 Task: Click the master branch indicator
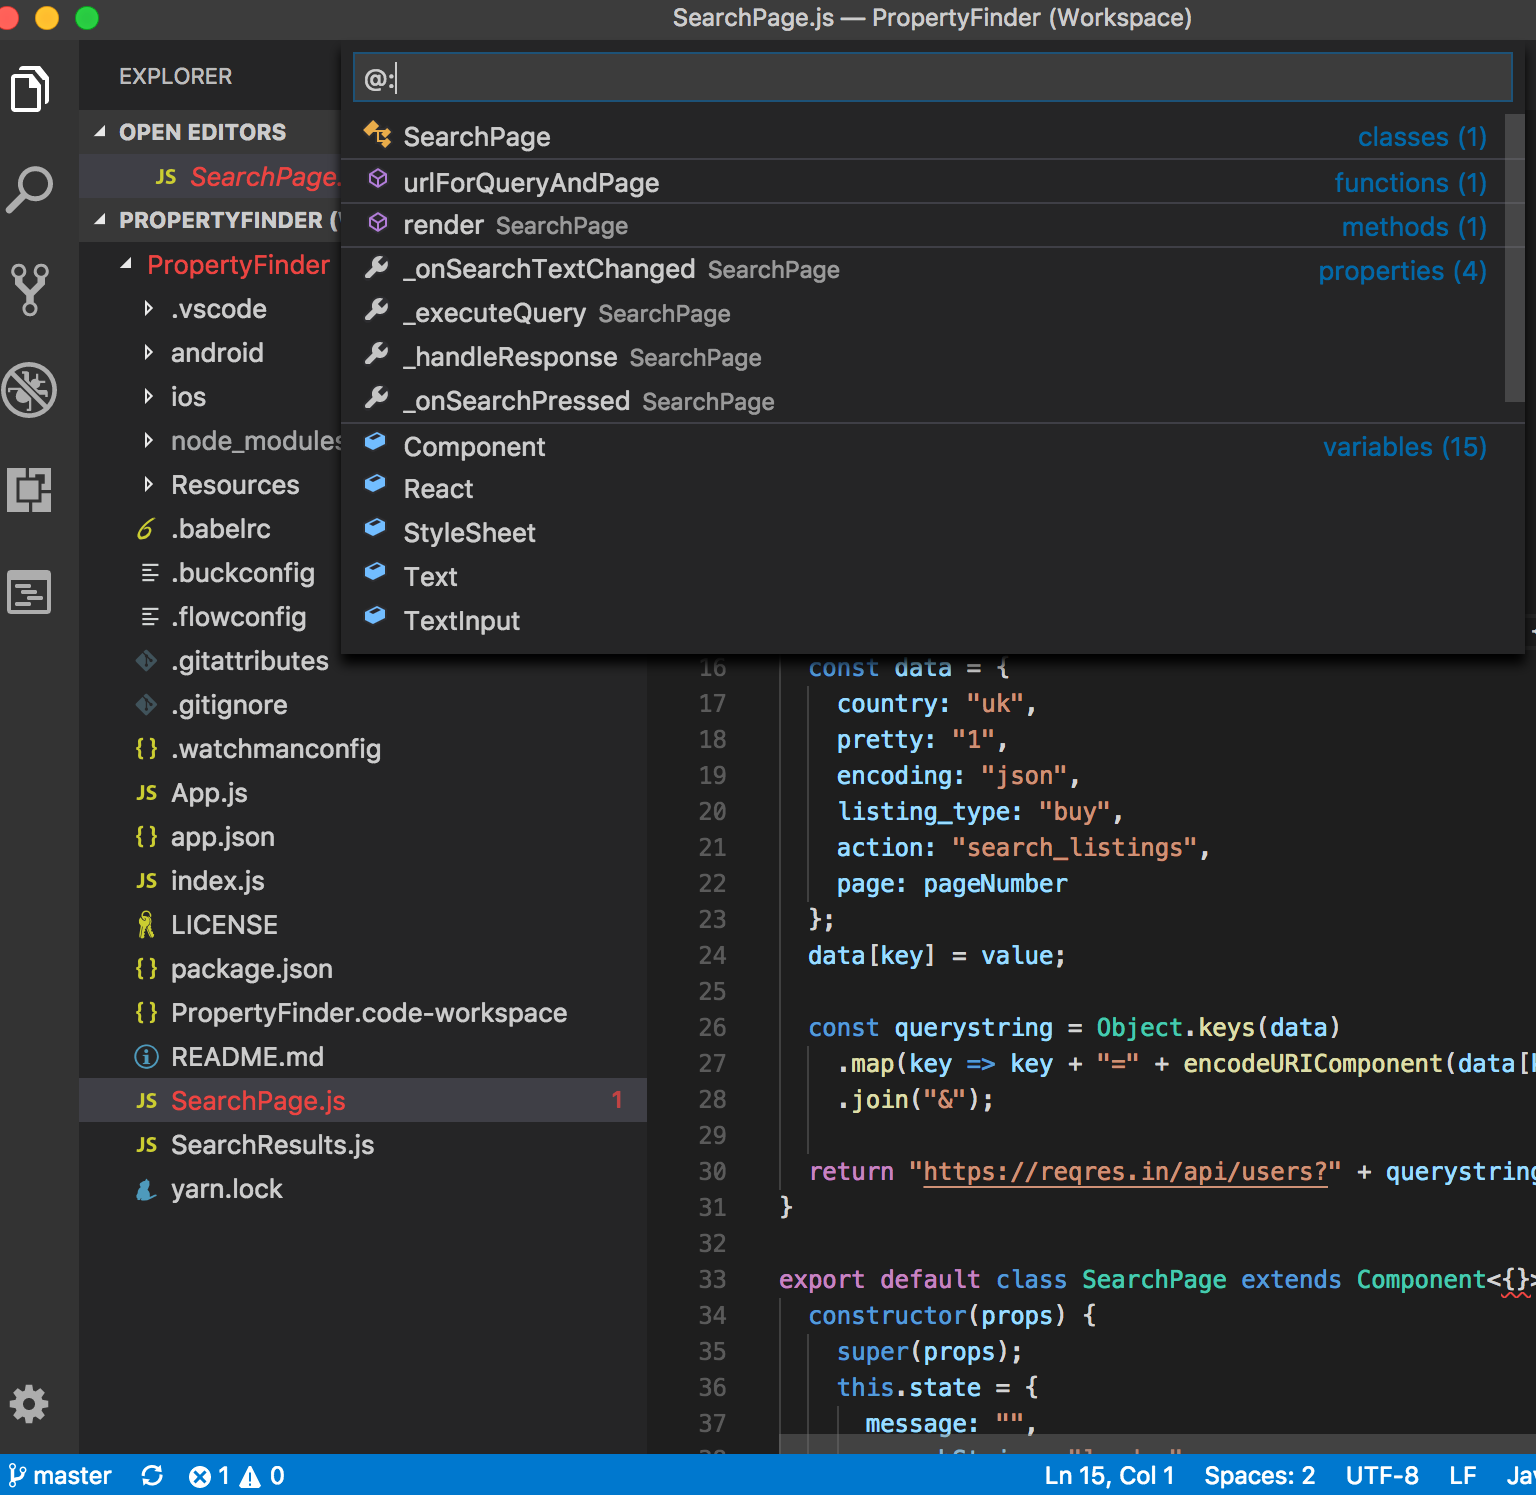[60, 1476]
